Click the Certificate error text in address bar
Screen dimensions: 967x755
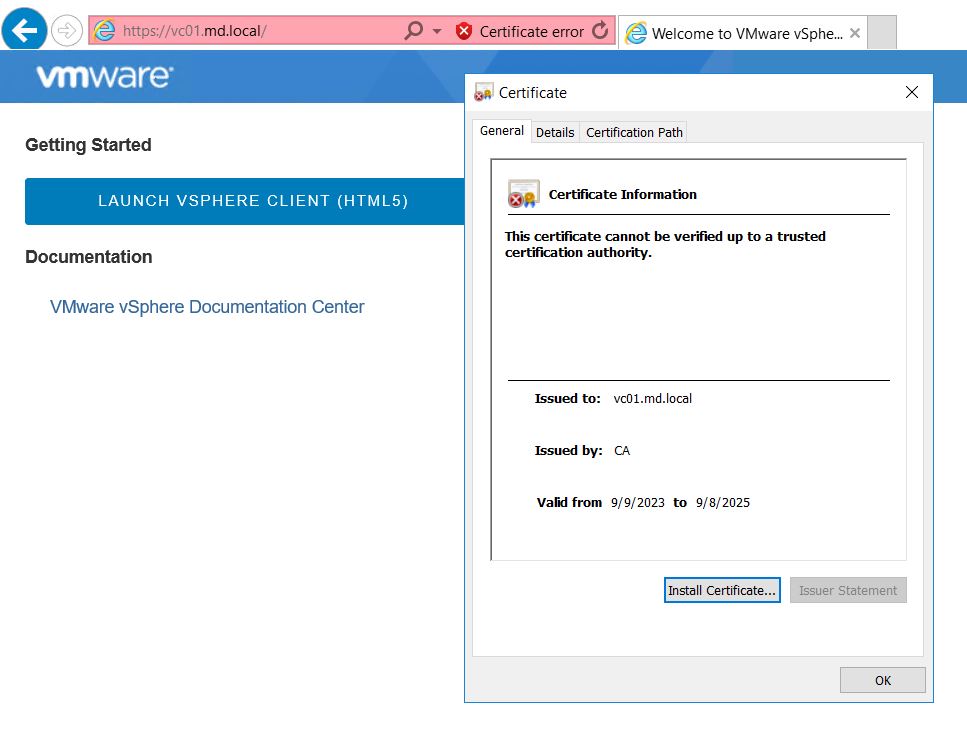531,31
